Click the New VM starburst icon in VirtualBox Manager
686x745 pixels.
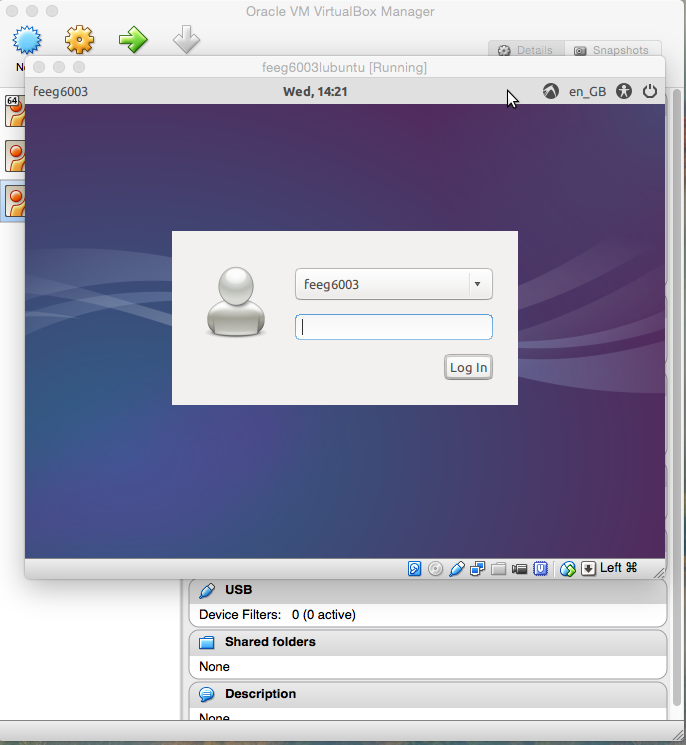click(27, 39)
